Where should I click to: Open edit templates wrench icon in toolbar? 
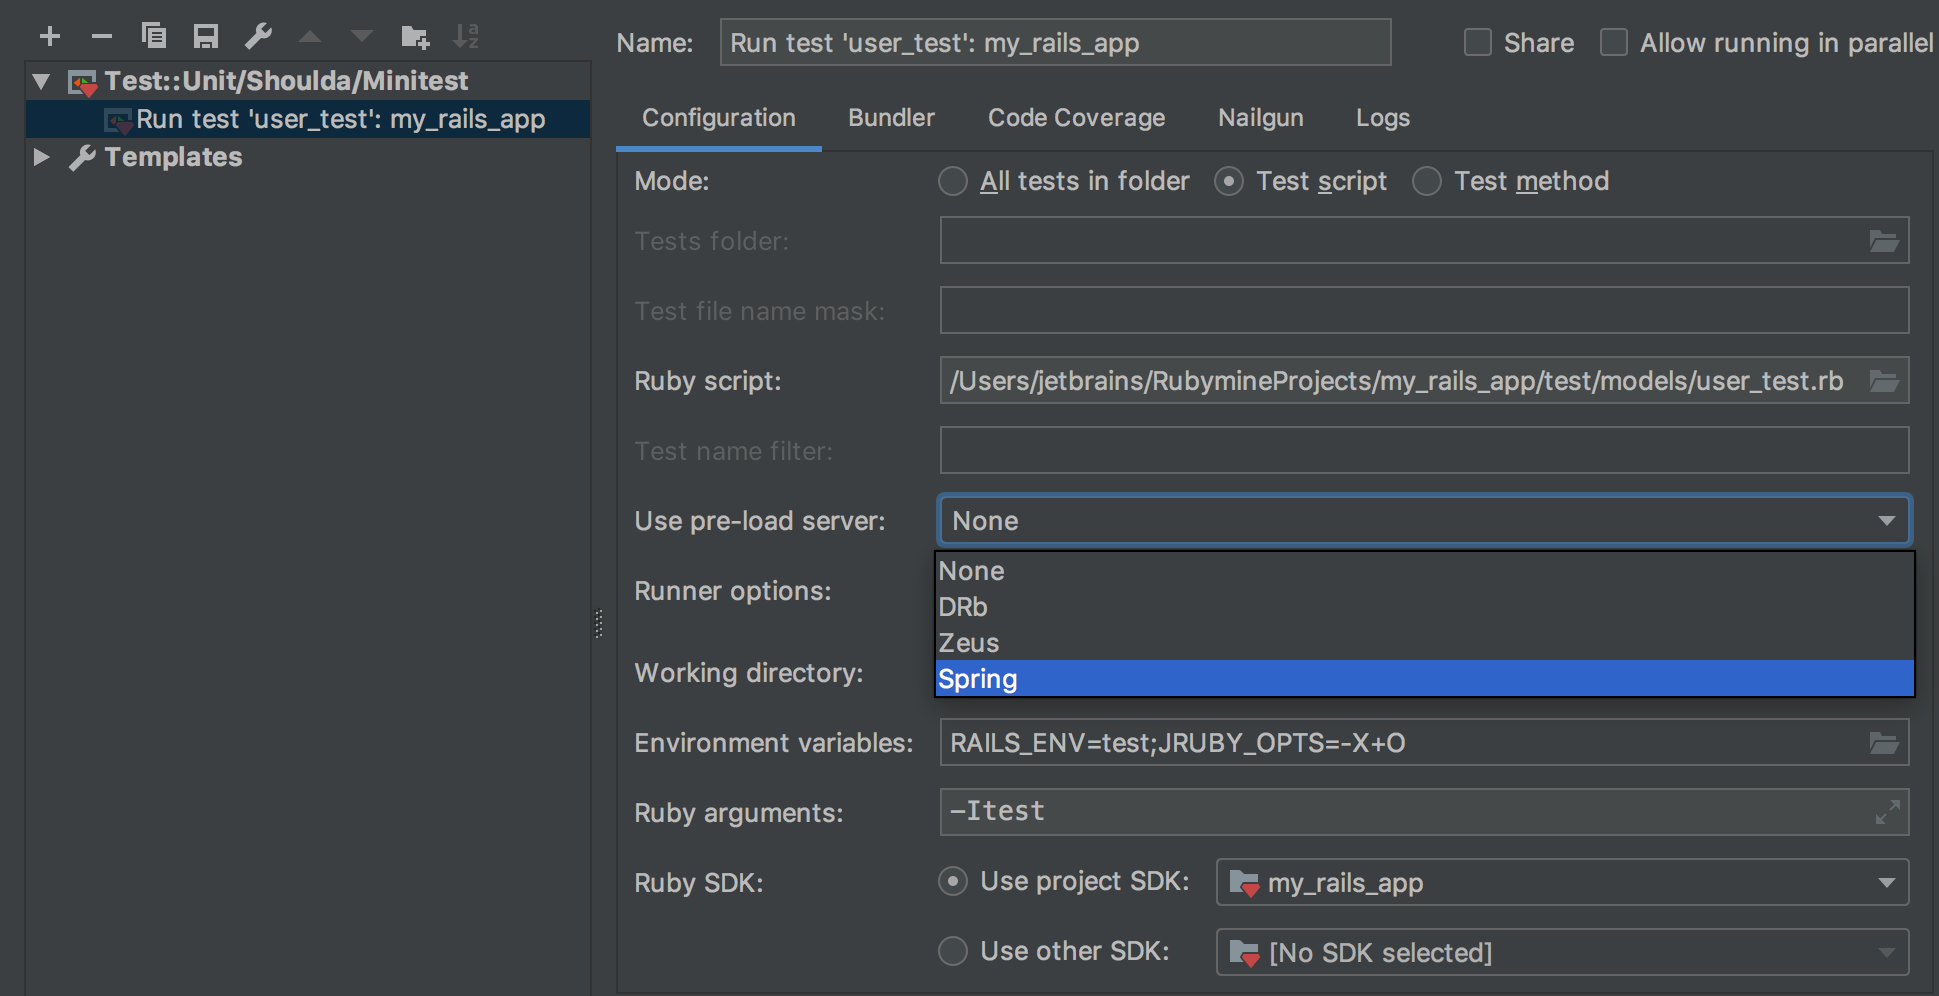(x=258, y=37)
